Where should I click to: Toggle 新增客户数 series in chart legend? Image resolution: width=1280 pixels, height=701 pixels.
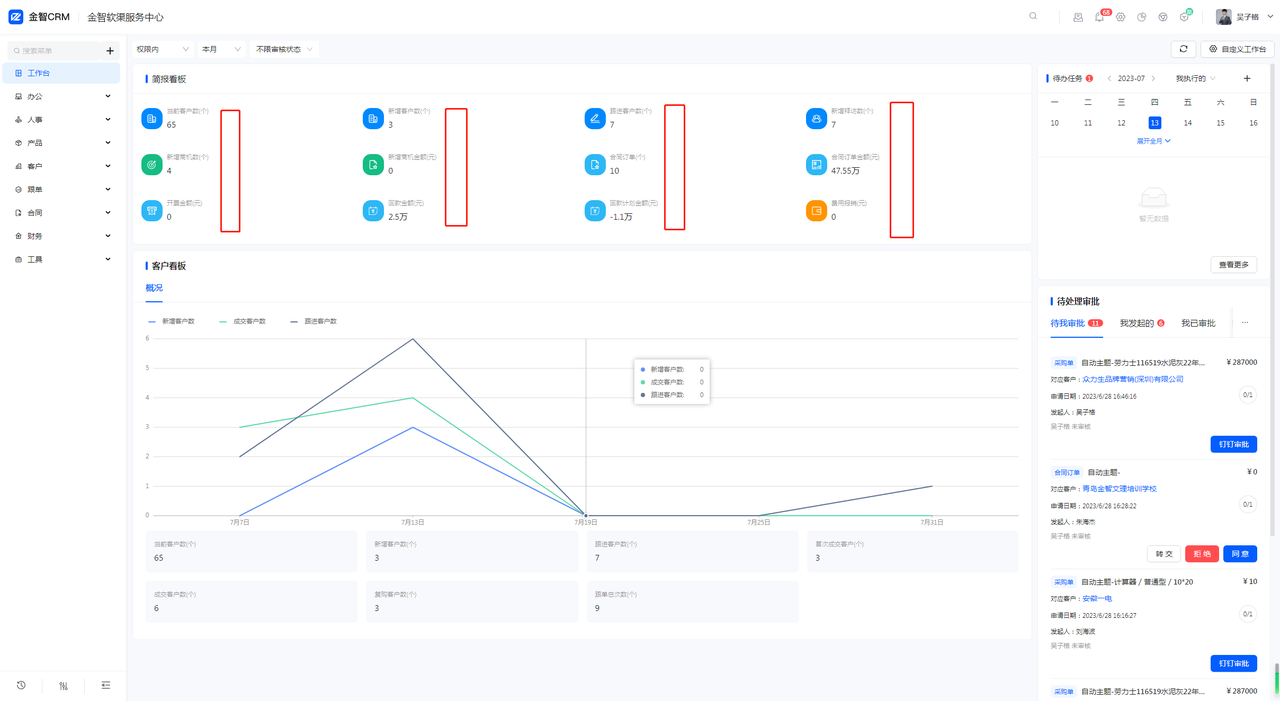point(172,321)
